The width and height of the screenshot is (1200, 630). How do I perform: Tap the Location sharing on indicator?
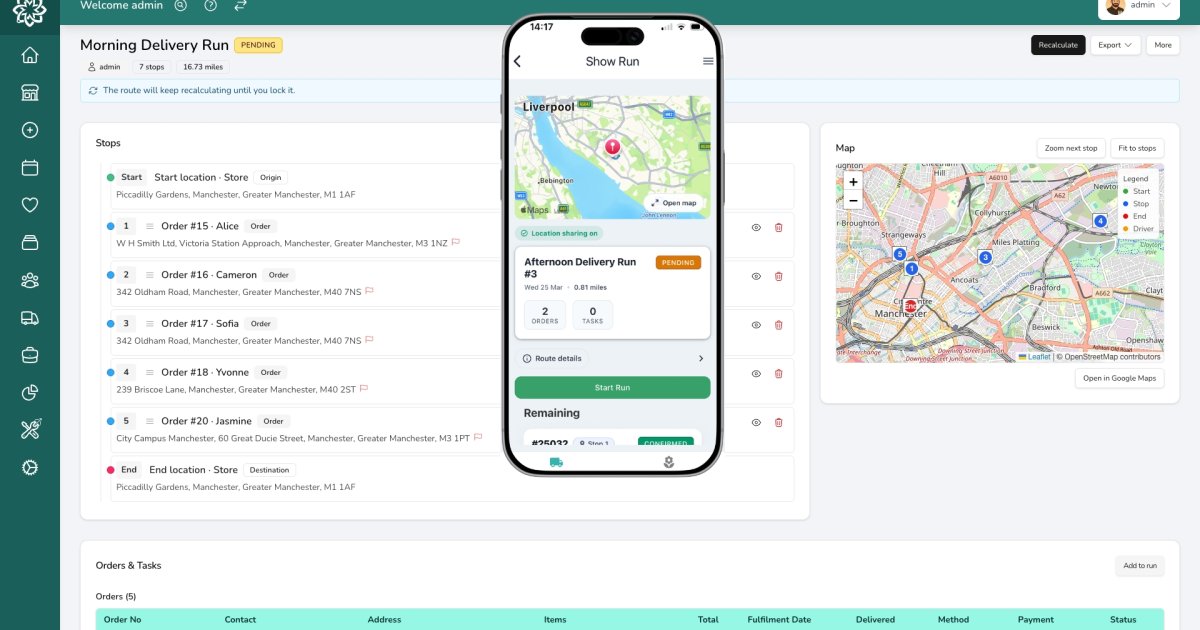coord(560,233)
